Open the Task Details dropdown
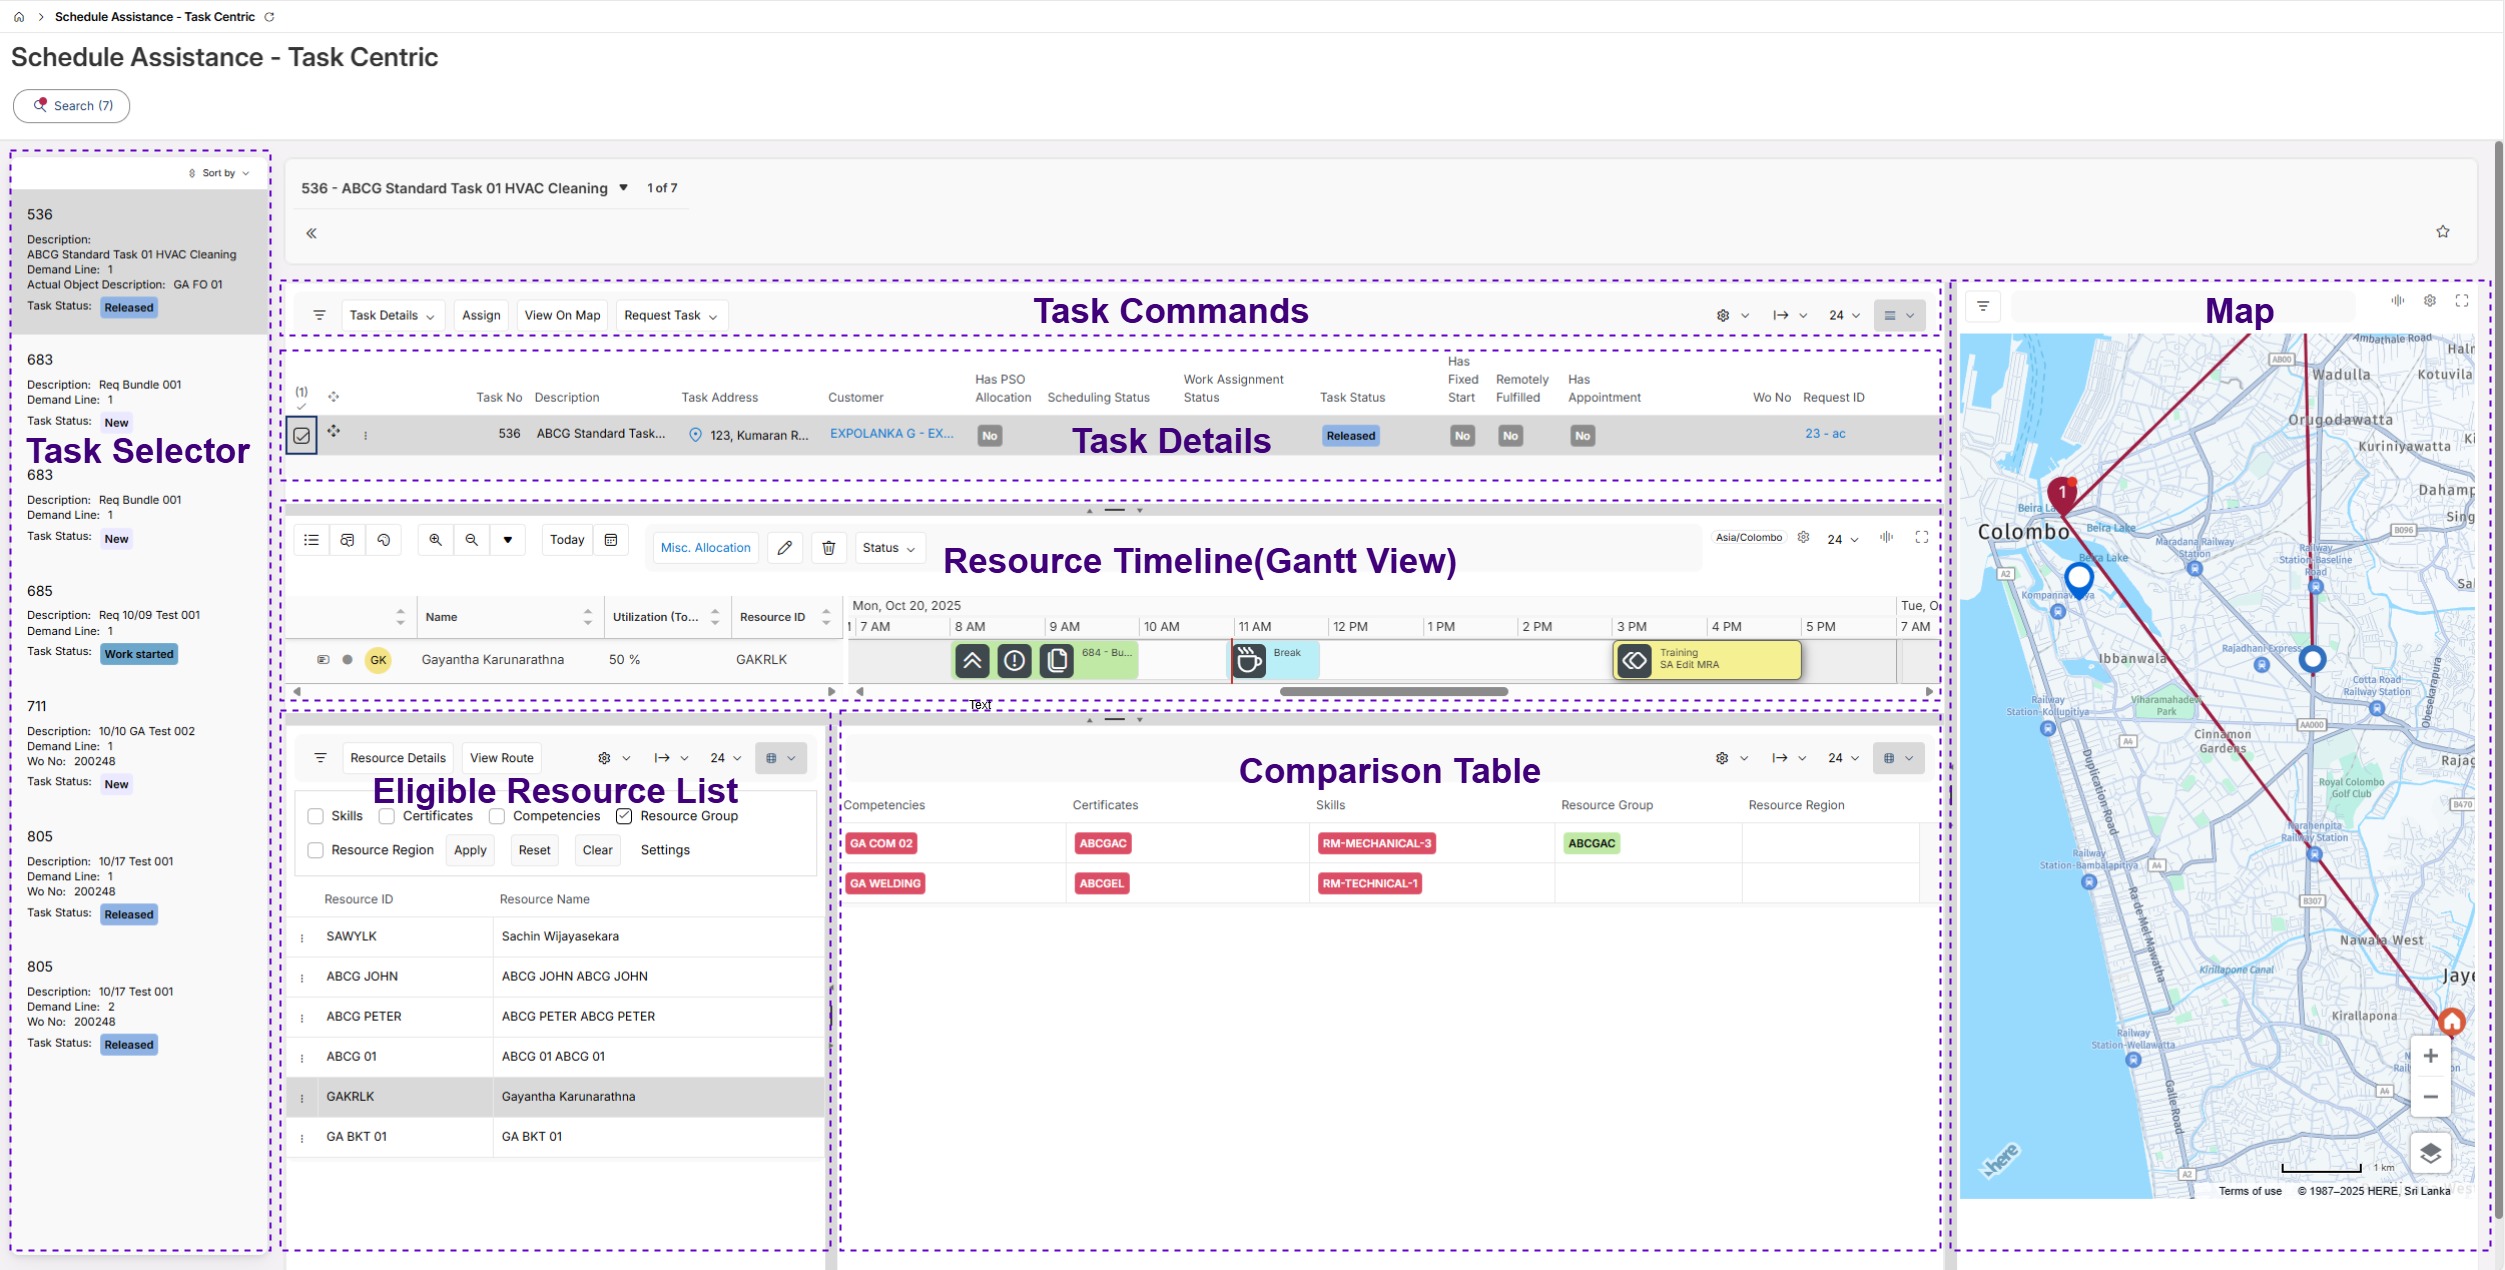The image size is (2505, 1270). 391,315
